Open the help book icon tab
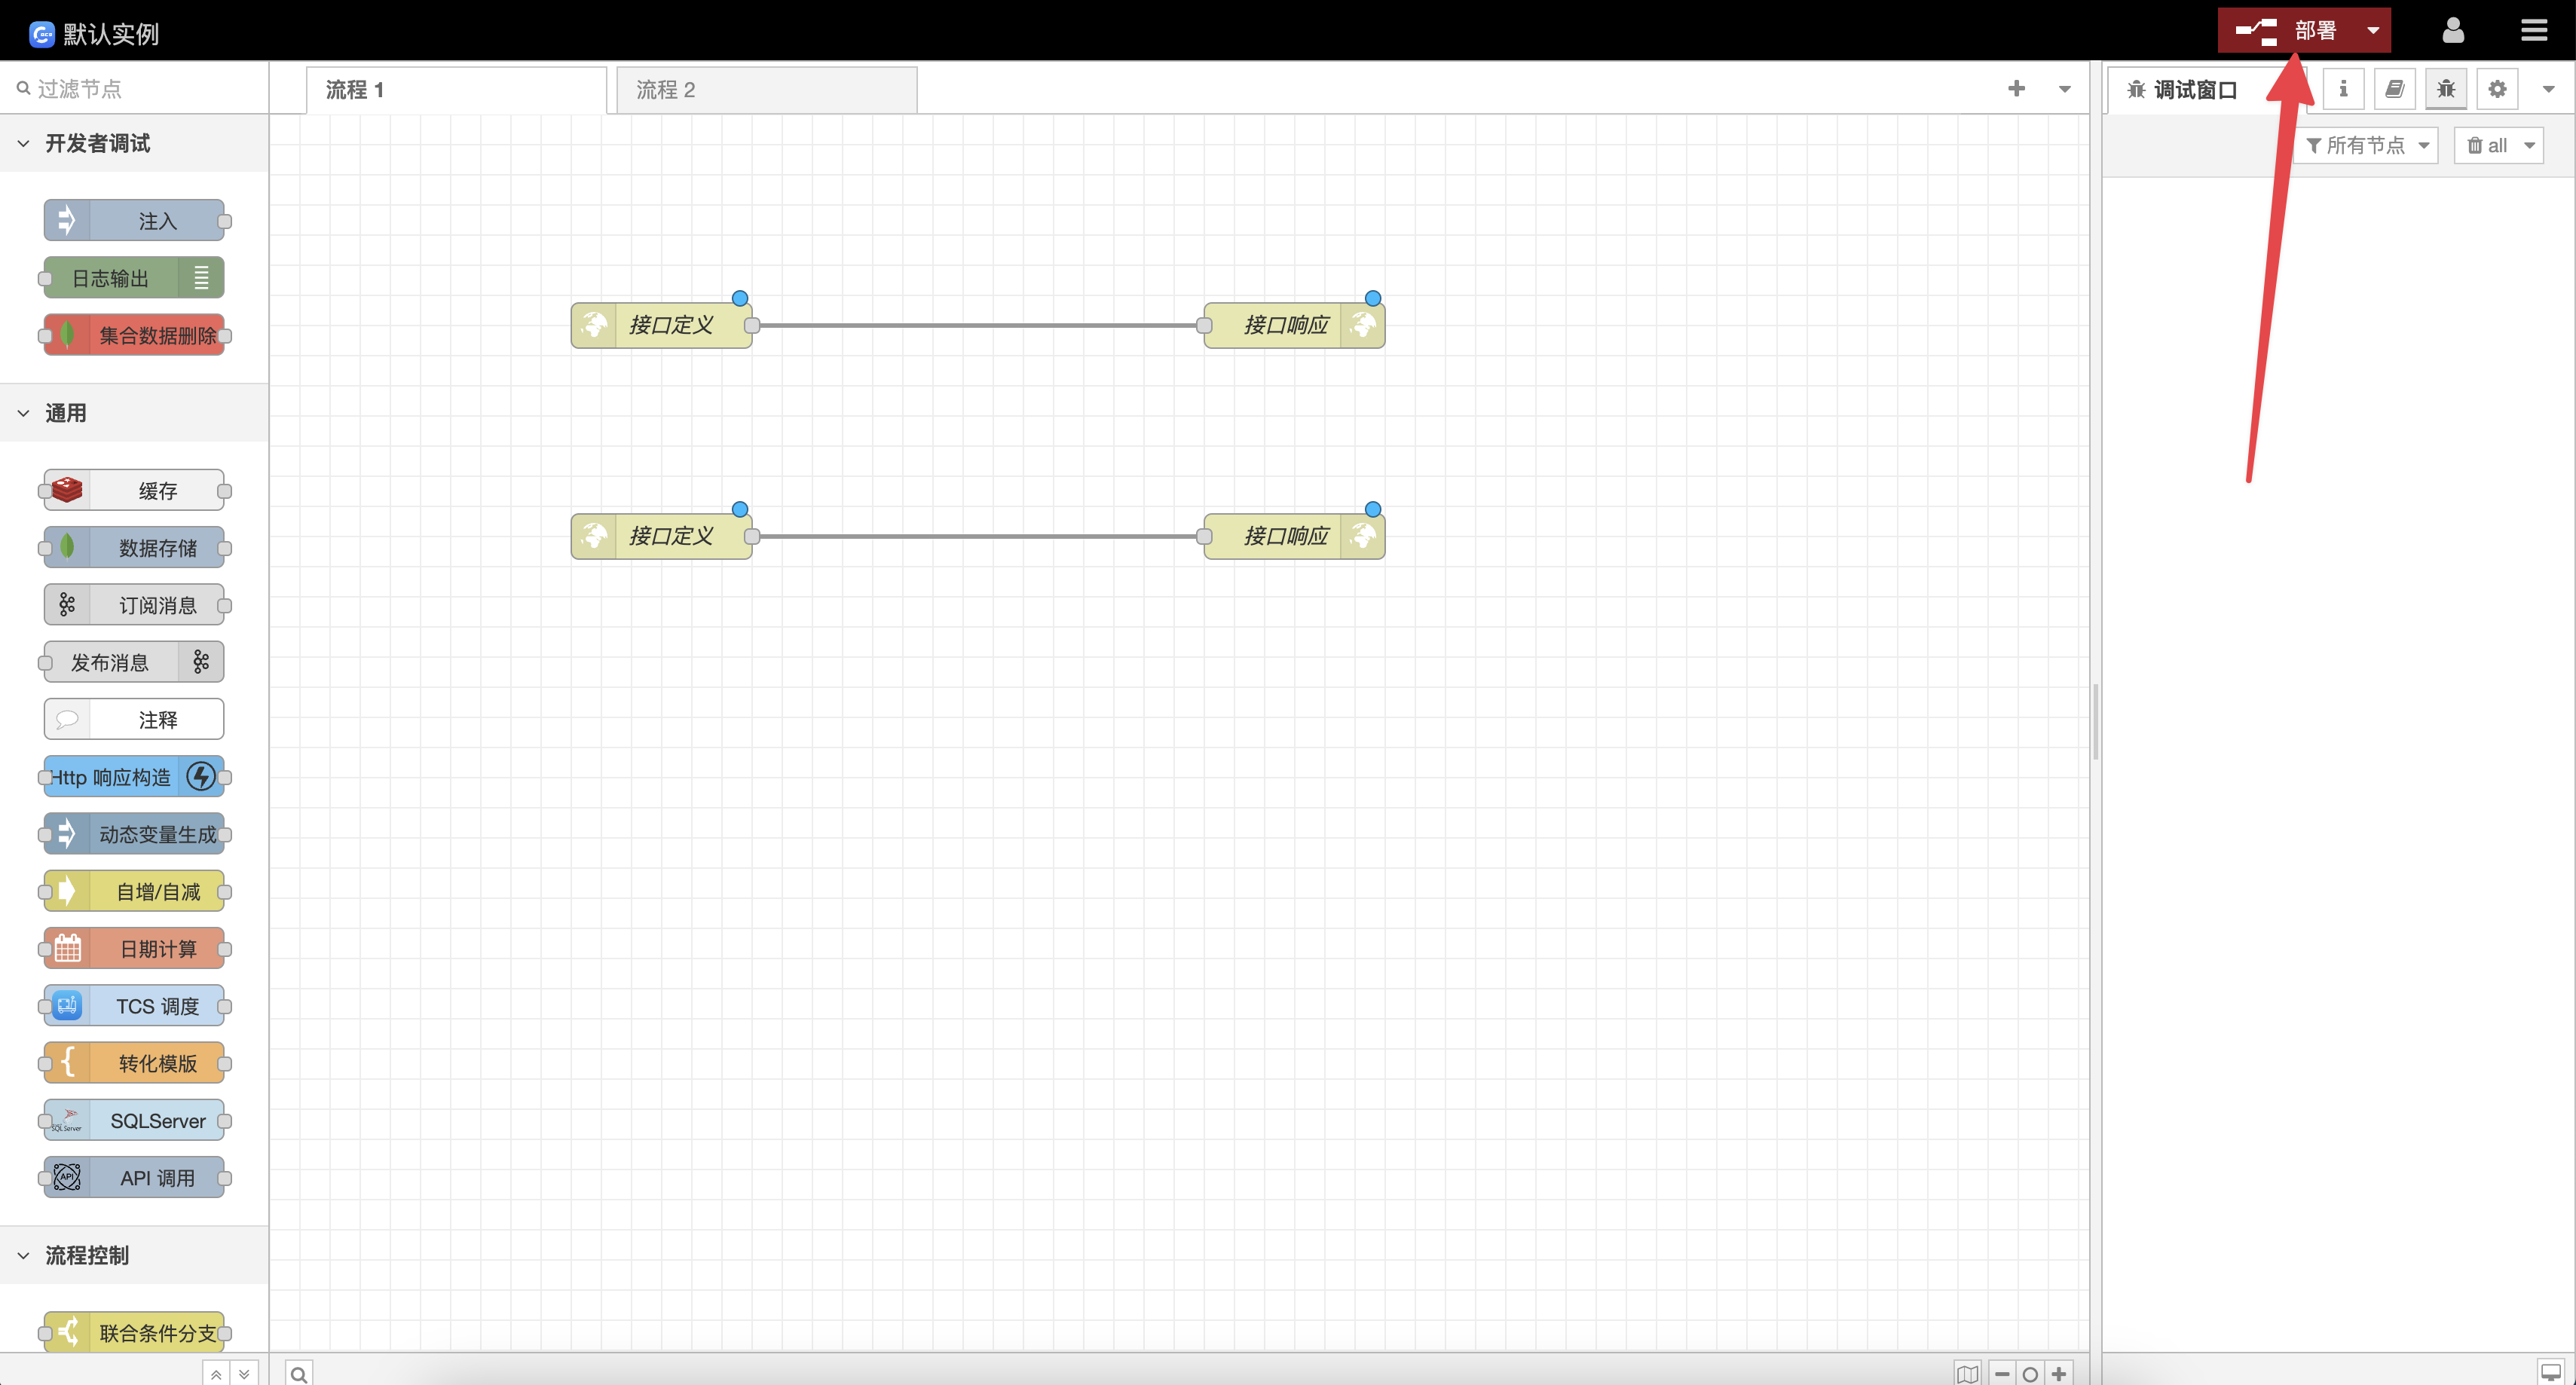Image resolution: width=2576 pixels, height=1385 pixels. [x=2394, y=89]
